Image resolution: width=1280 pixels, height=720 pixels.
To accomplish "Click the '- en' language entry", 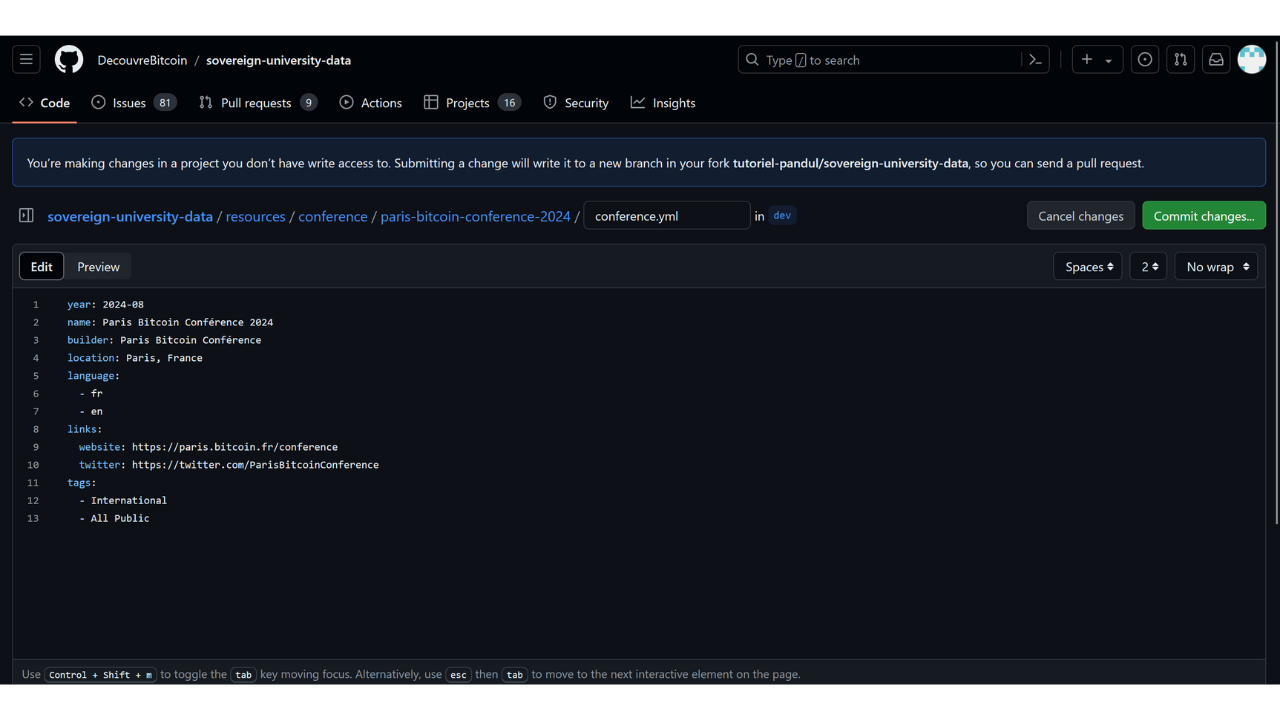I will (x=91, y=411).
